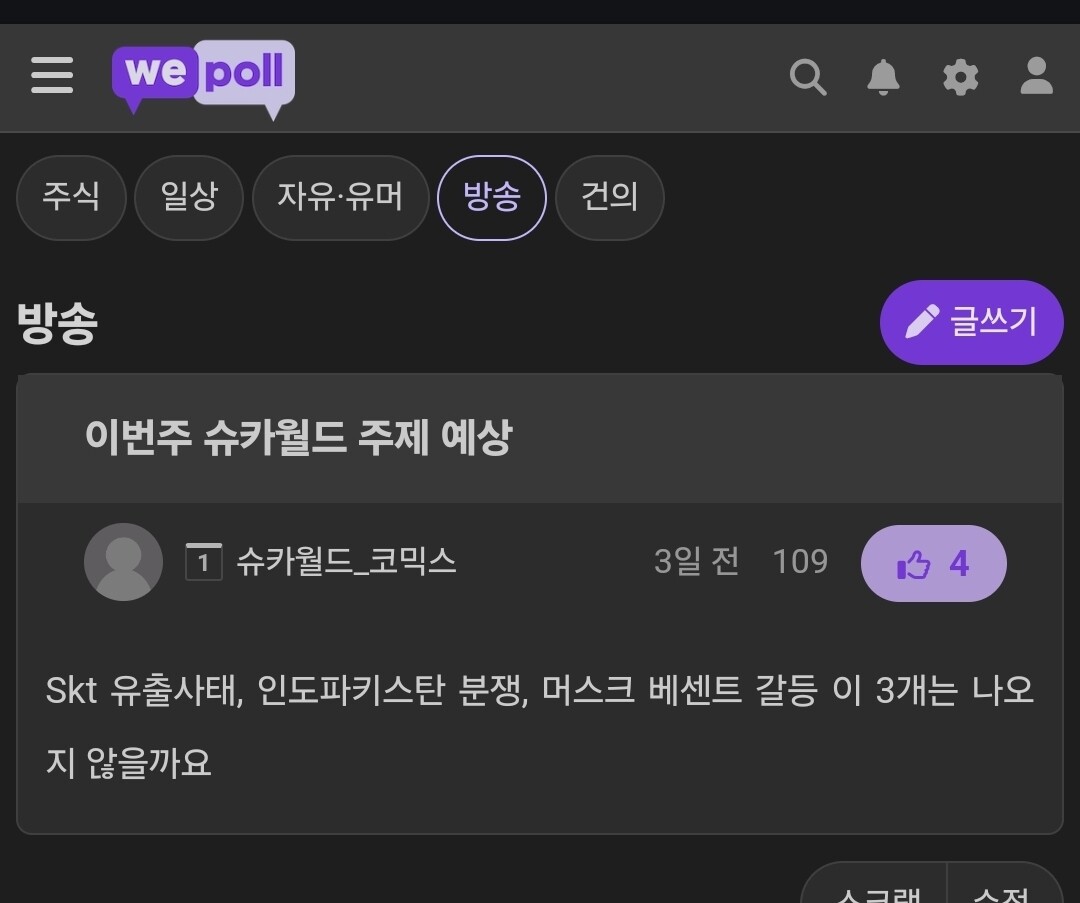Click the 방송 board heading

point(57,324)
